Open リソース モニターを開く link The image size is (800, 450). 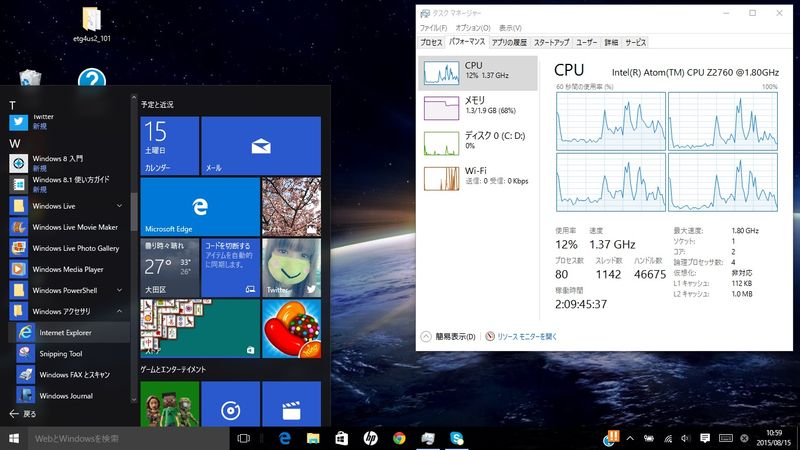(521, 336)
